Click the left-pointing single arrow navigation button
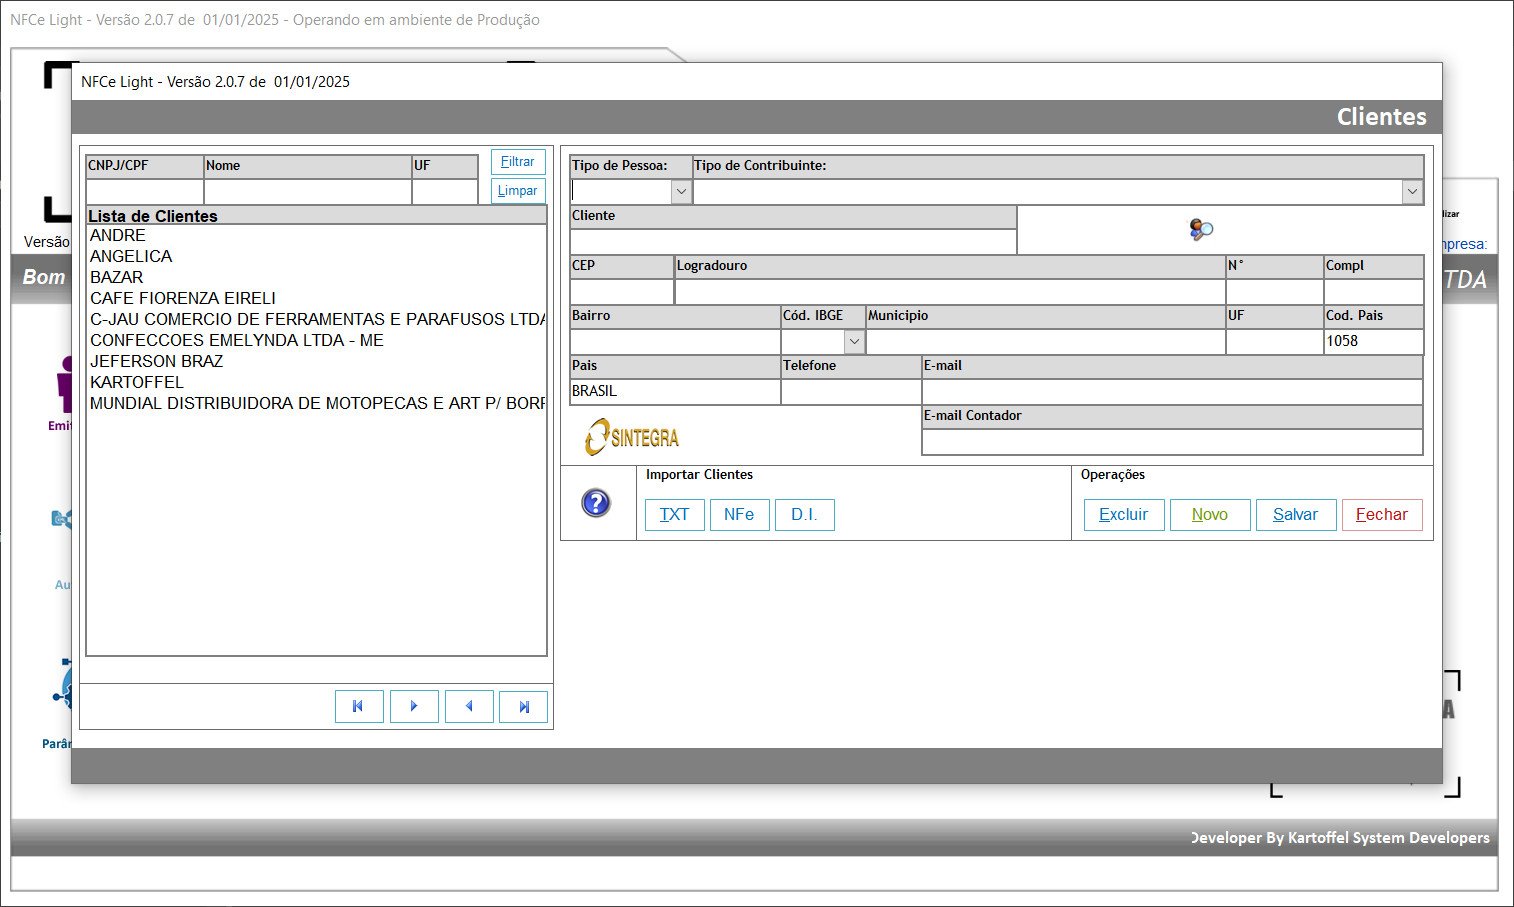 tap(469, 706)
